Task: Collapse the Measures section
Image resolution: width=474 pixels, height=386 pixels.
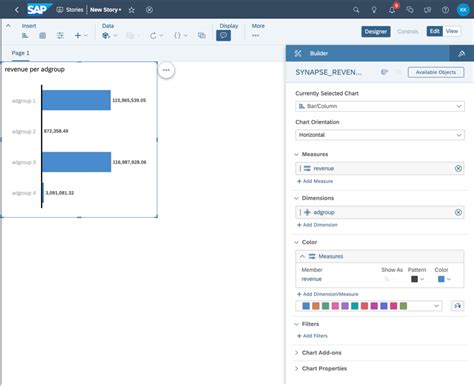Action: tap(296, 154)
